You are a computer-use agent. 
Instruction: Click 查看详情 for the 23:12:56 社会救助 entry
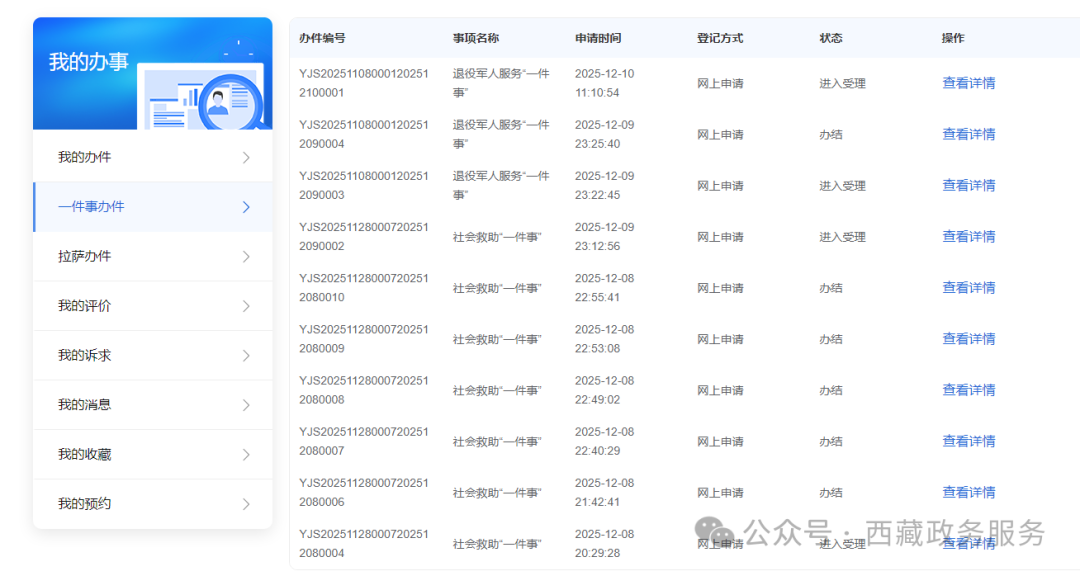pyautogui.click(x=968, y=237)
